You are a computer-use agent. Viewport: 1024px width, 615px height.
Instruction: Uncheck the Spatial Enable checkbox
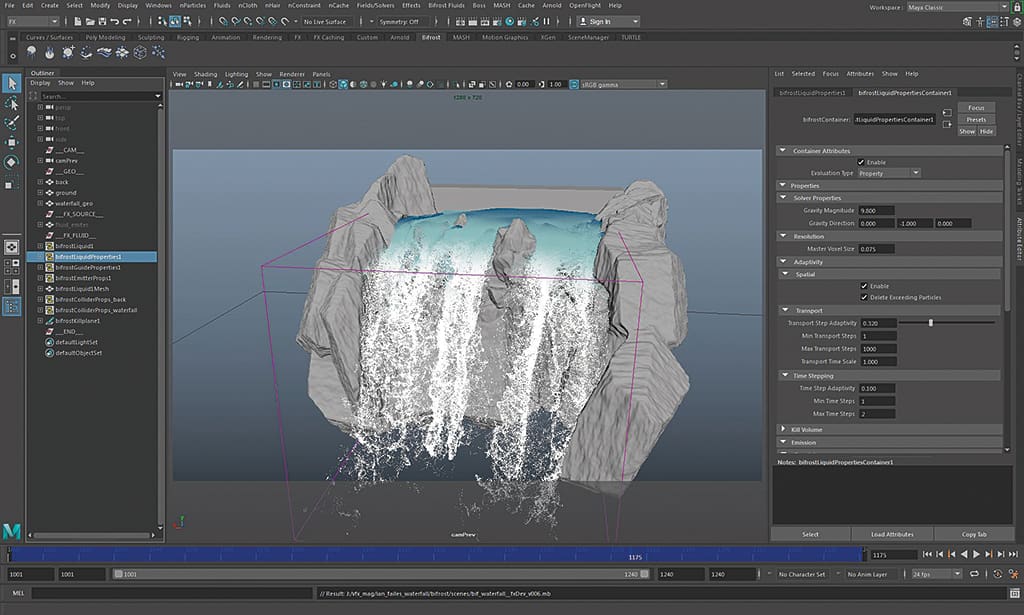[x=863, y=285]
